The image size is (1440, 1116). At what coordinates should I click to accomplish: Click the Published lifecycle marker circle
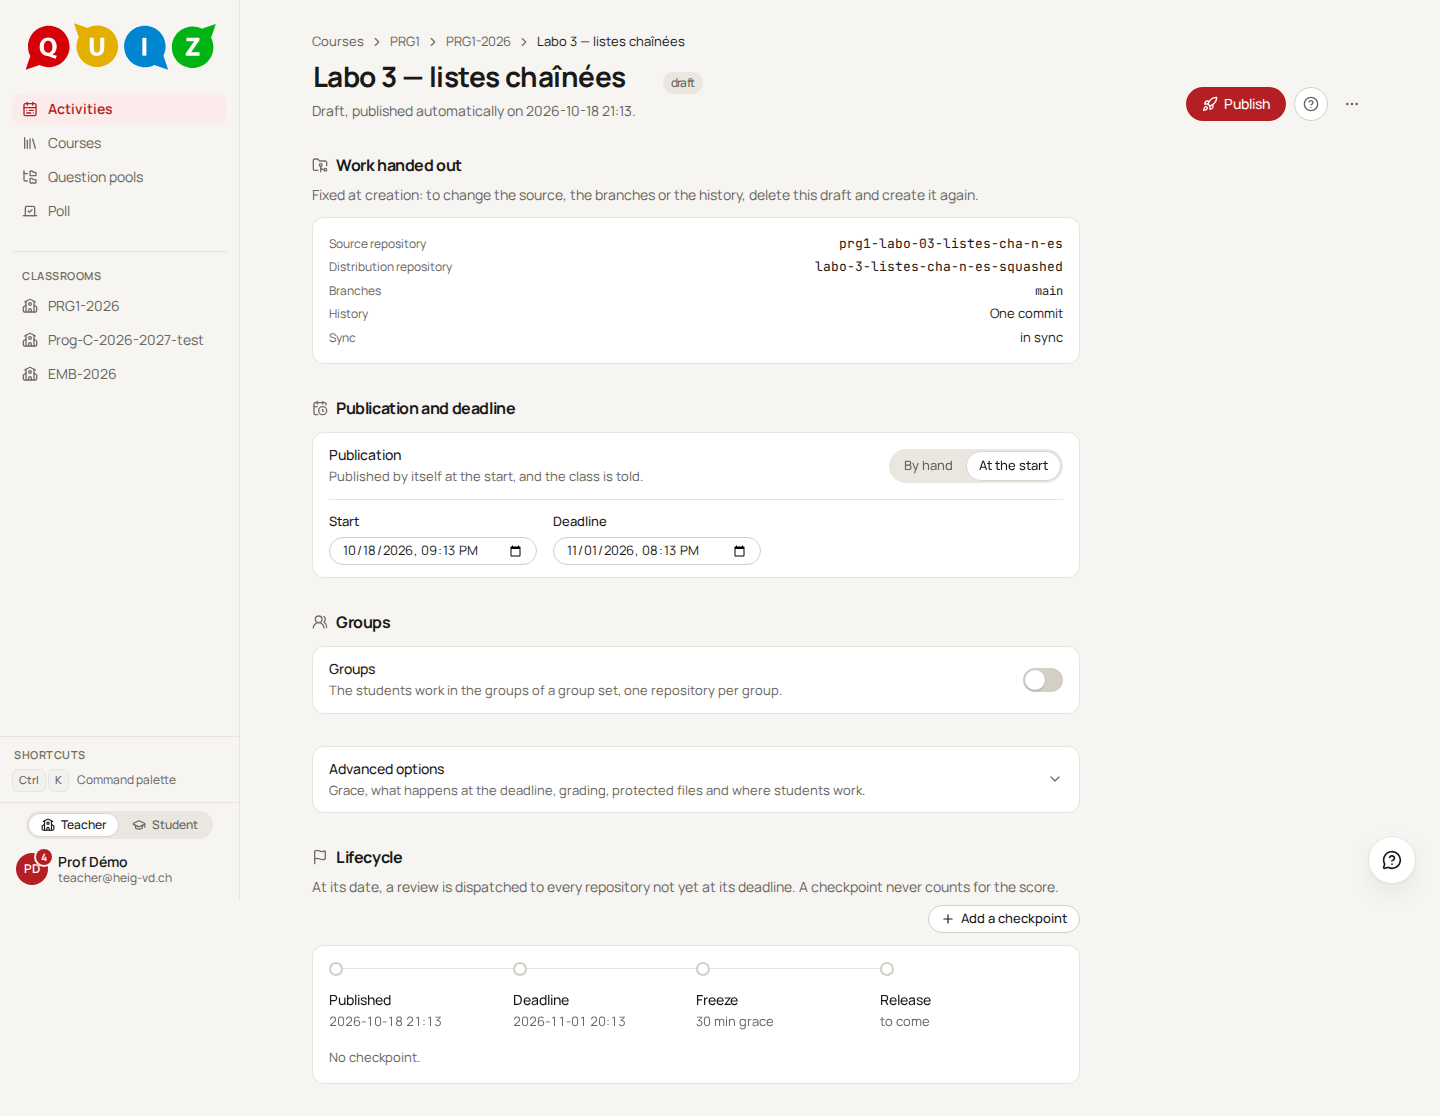coord(336,969)
